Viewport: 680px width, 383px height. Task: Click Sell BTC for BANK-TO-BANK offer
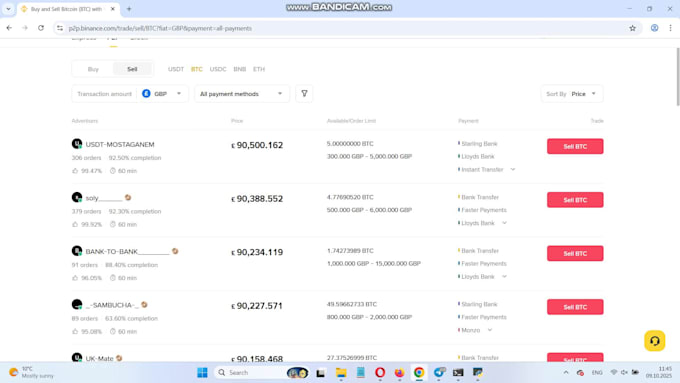pyautogui.click(x=575, y=253)
